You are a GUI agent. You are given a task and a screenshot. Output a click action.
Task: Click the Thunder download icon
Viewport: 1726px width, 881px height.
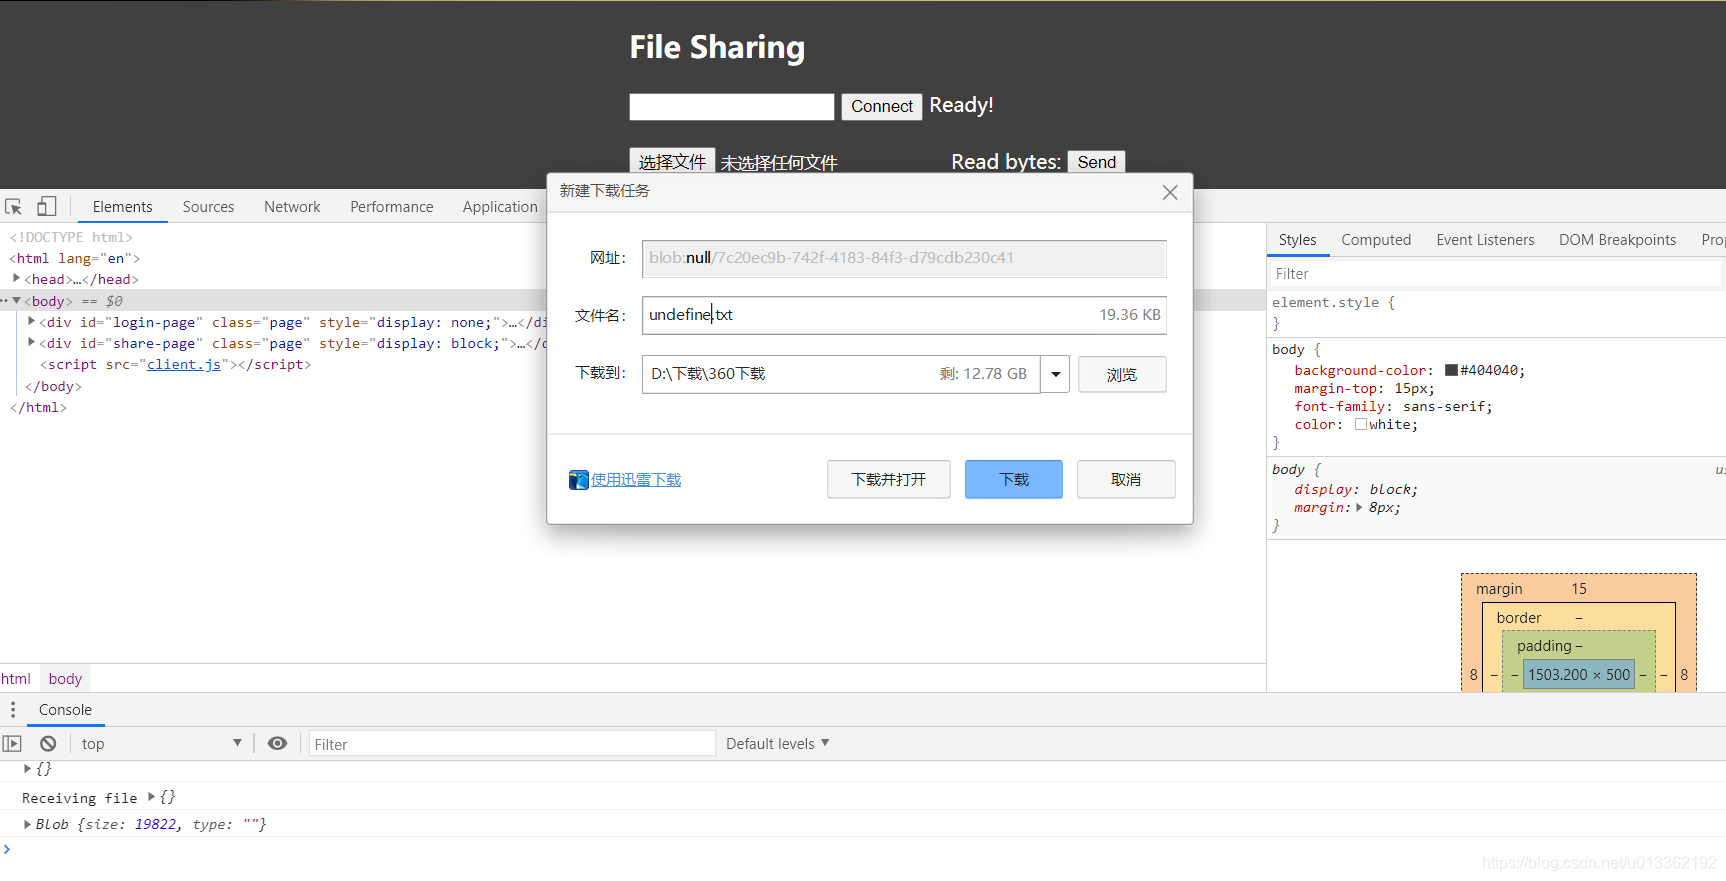578,480
